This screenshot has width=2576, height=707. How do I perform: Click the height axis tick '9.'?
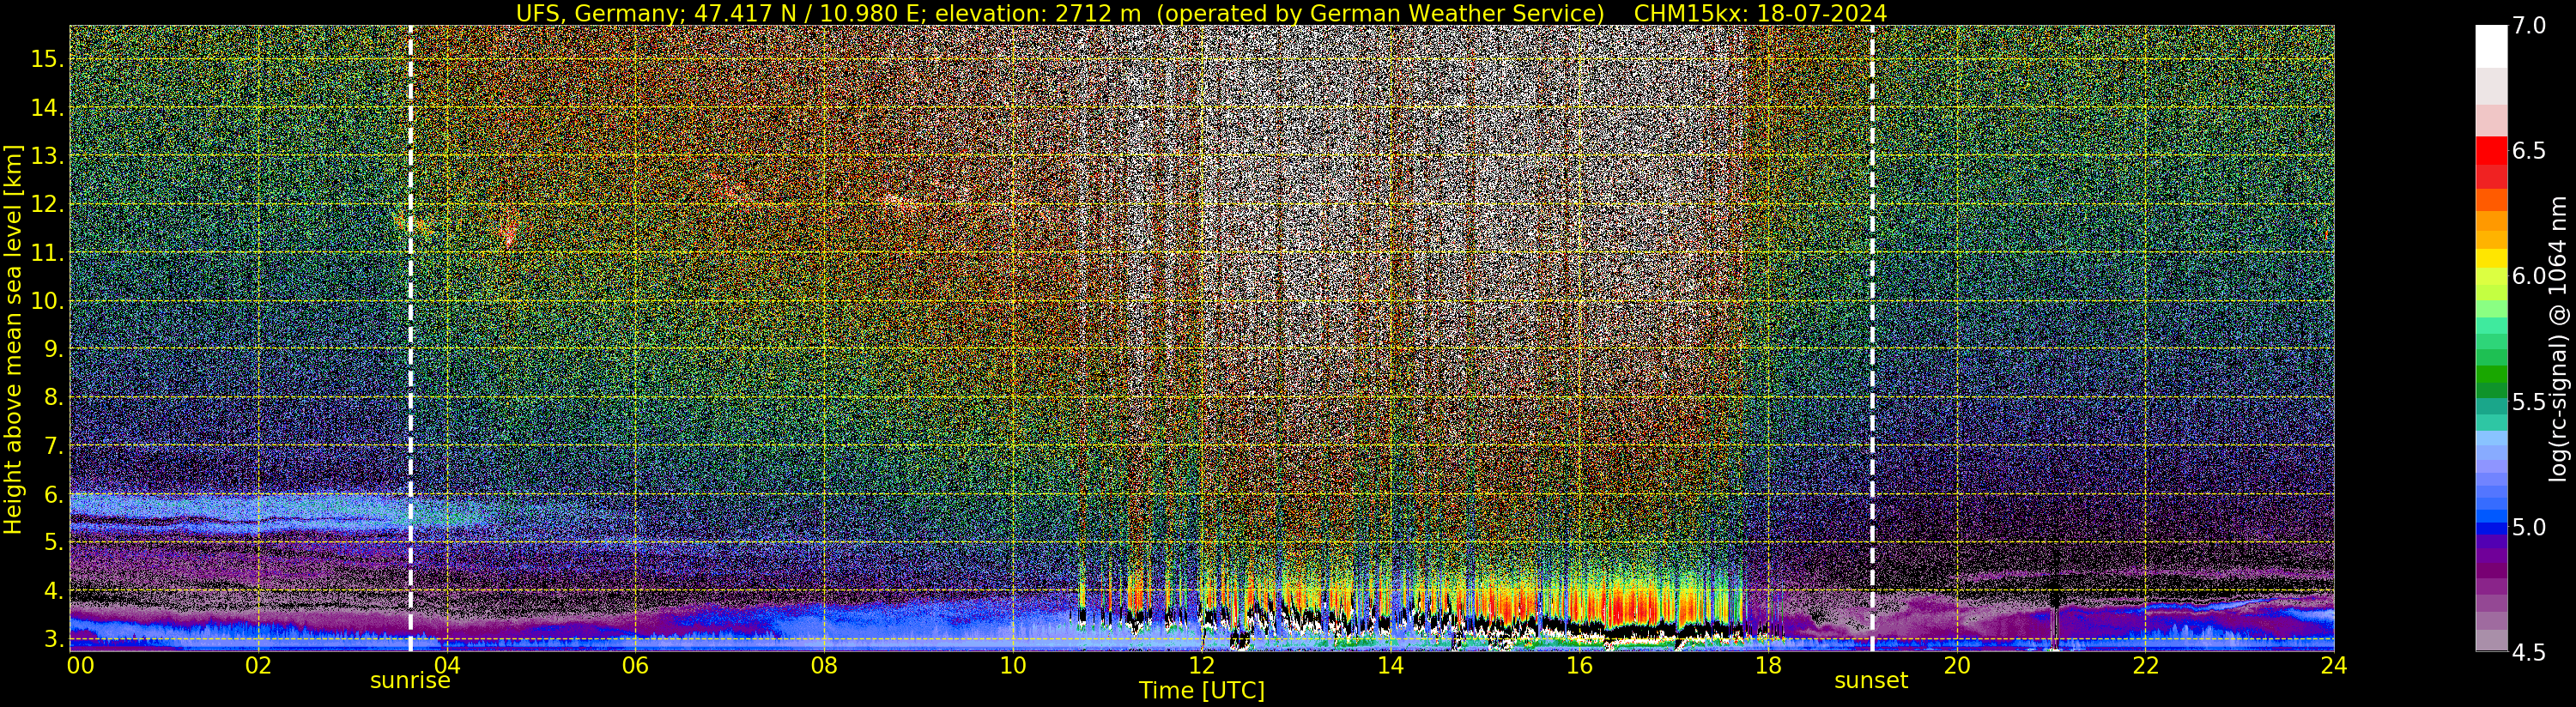(x=53, y=349)
